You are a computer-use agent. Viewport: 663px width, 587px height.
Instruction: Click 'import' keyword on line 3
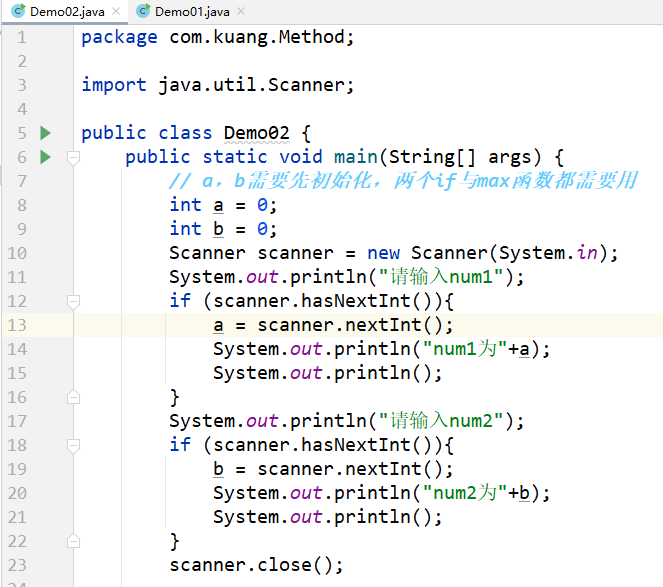pos(114,85)
